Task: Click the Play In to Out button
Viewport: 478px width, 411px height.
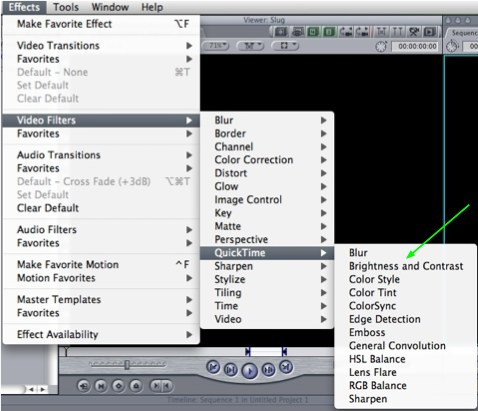Action: click(230, 370)
